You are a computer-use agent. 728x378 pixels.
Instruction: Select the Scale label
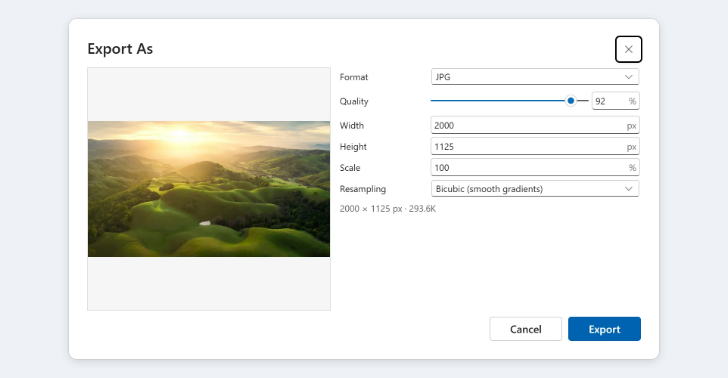tap(350, 168)
